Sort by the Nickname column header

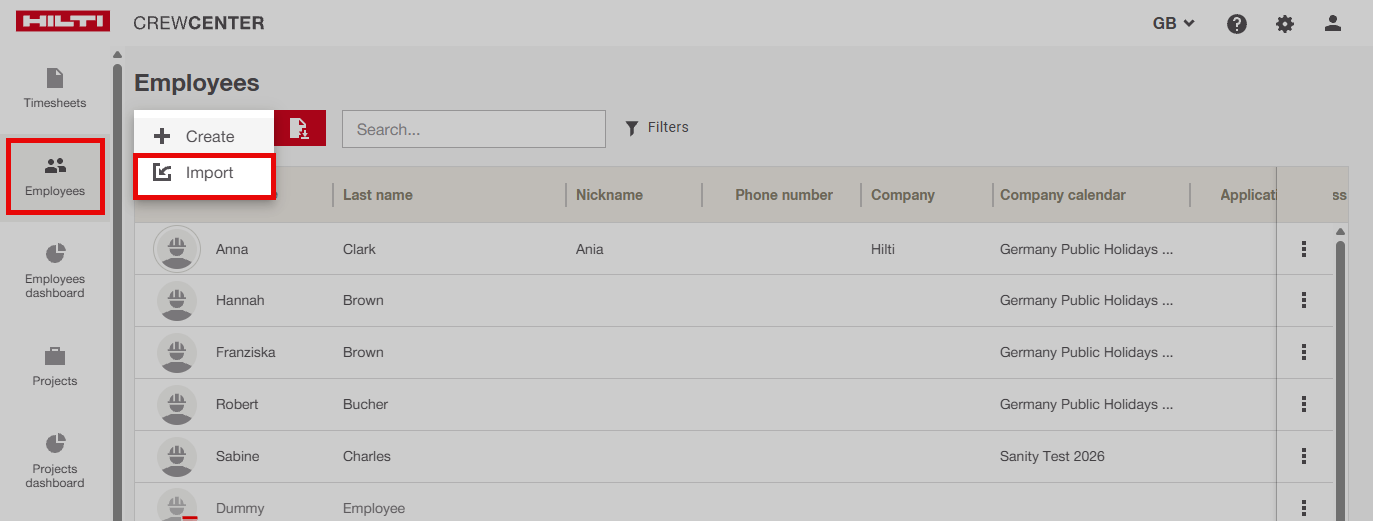[609, 195]
